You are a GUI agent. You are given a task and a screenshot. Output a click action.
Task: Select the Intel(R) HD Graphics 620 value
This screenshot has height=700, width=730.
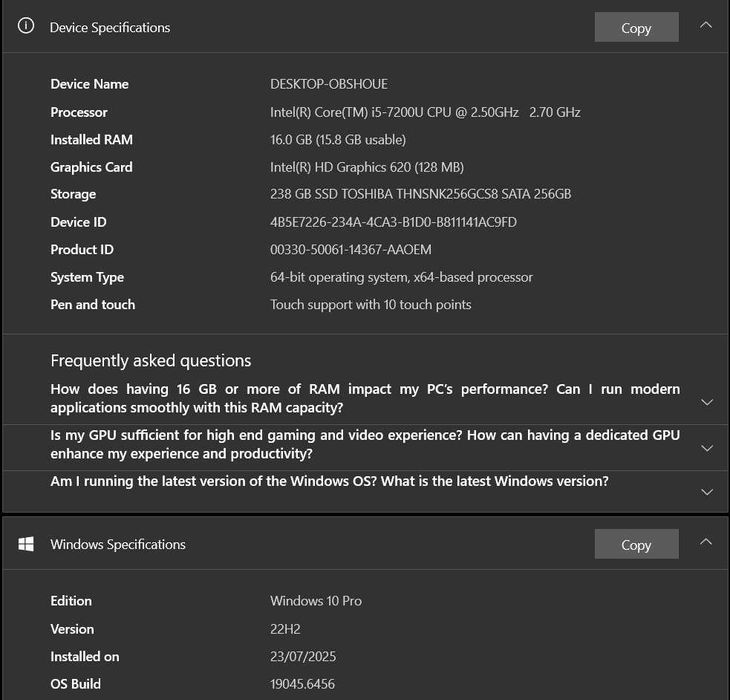point(367,167)
